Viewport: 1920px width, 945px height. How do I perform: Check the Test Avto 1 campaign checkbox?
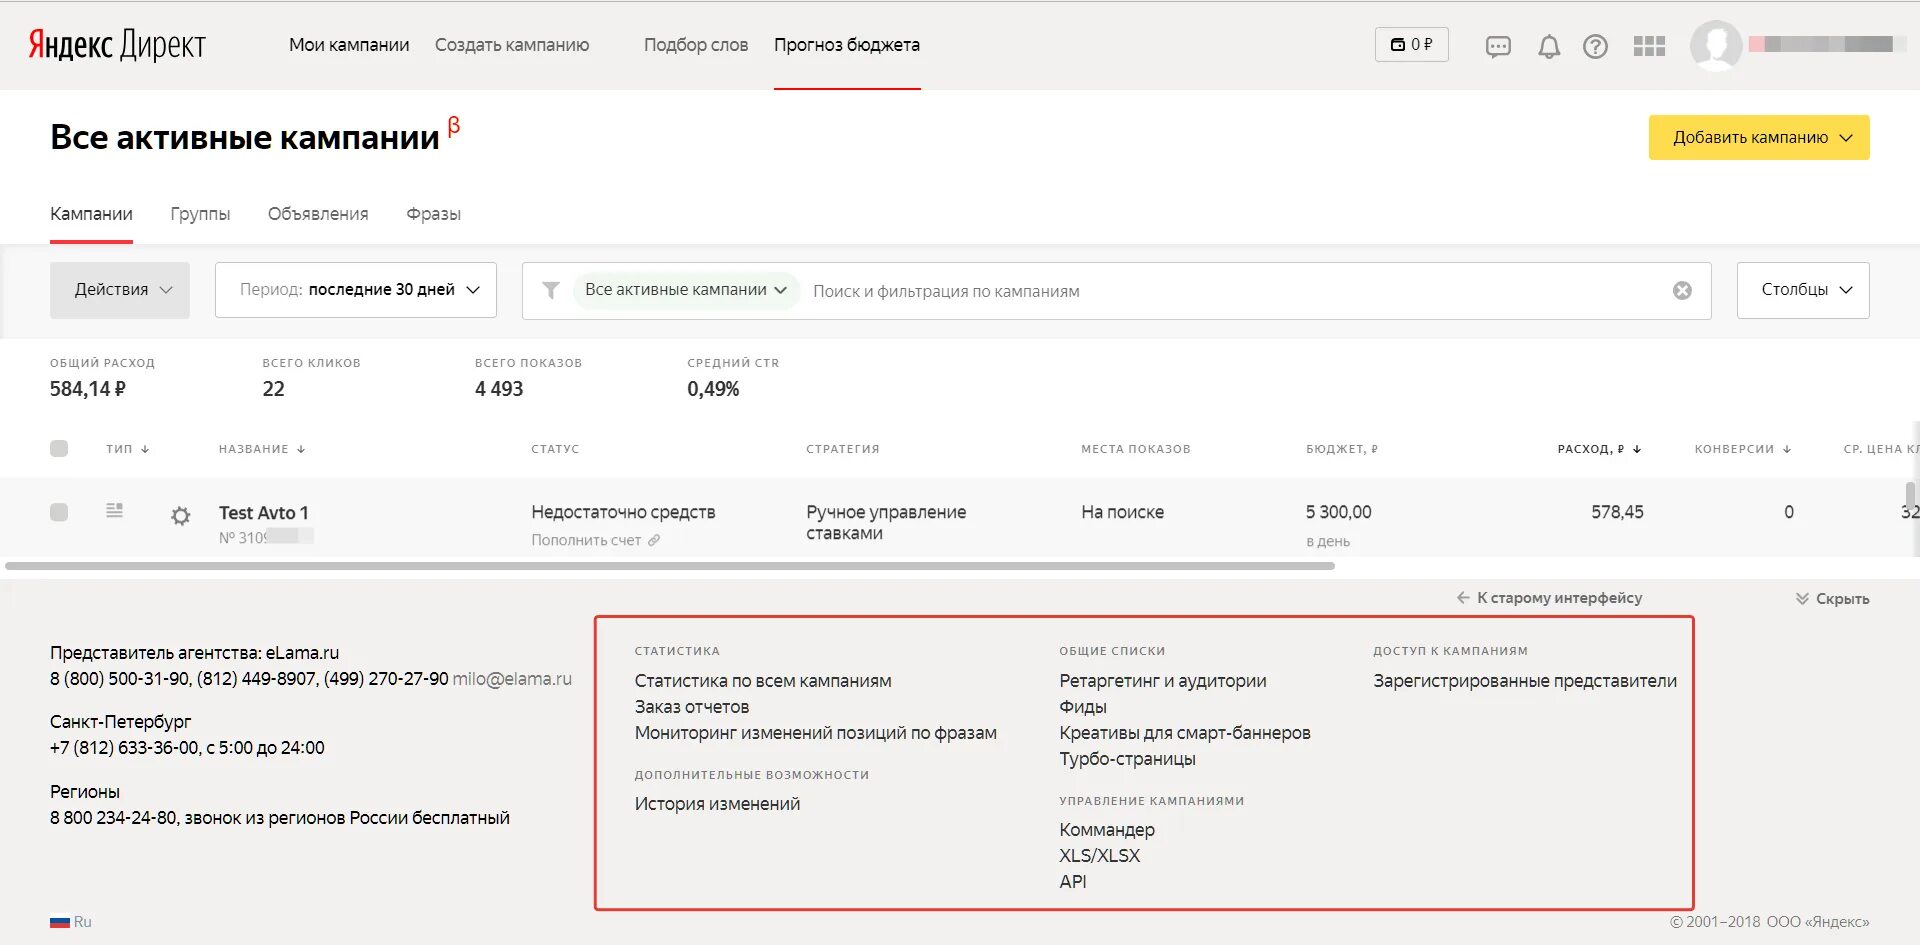click(59, 512)
